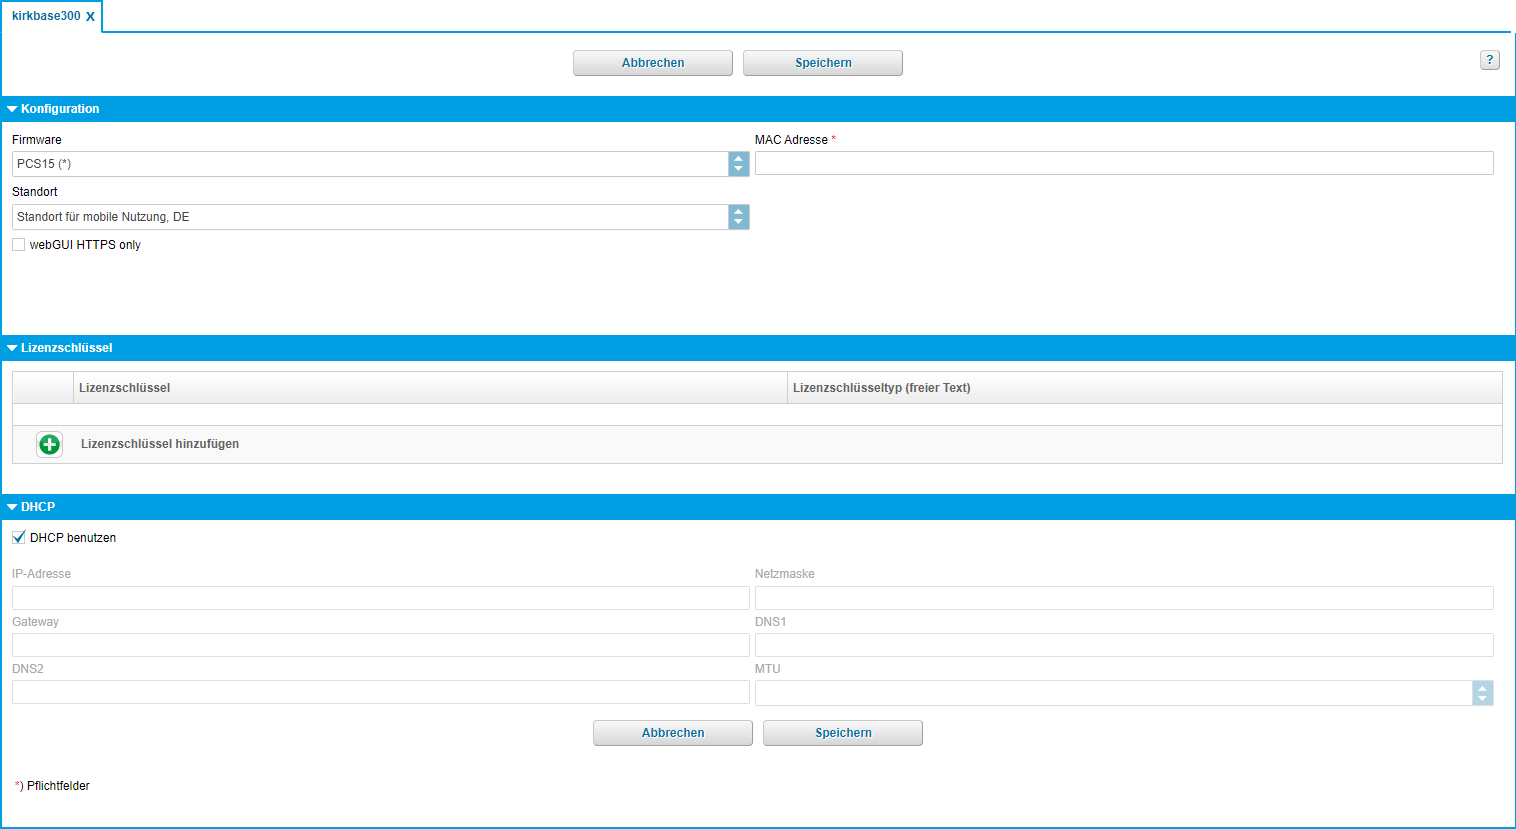
Task: Click the Standort label
Action: tap(35, 192)
